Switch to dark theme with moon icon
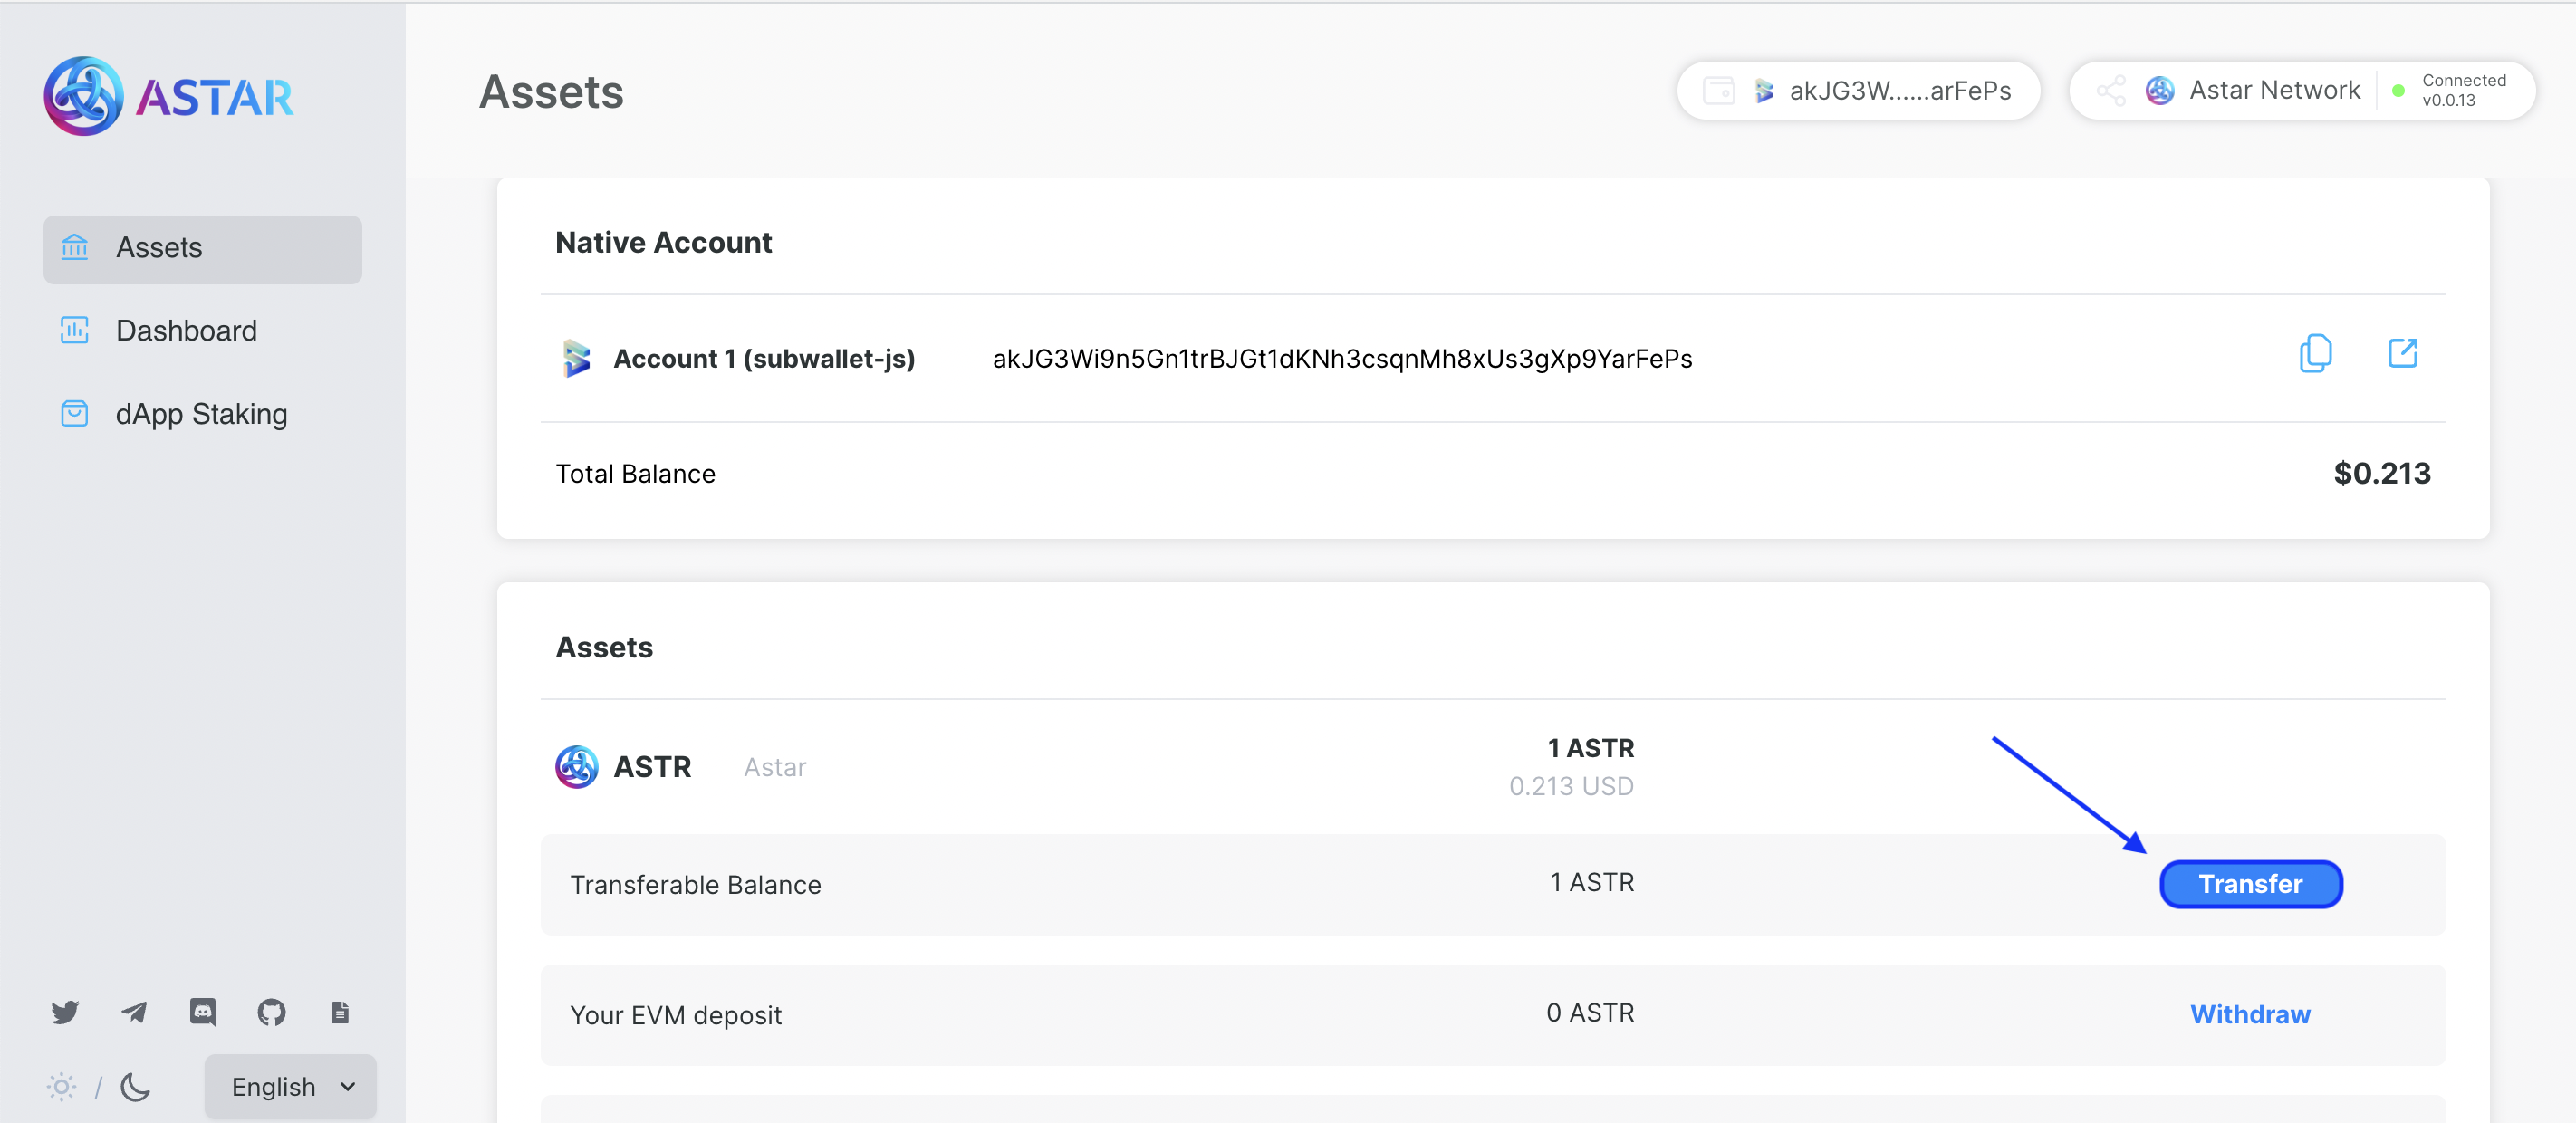 pos(135,1087)
